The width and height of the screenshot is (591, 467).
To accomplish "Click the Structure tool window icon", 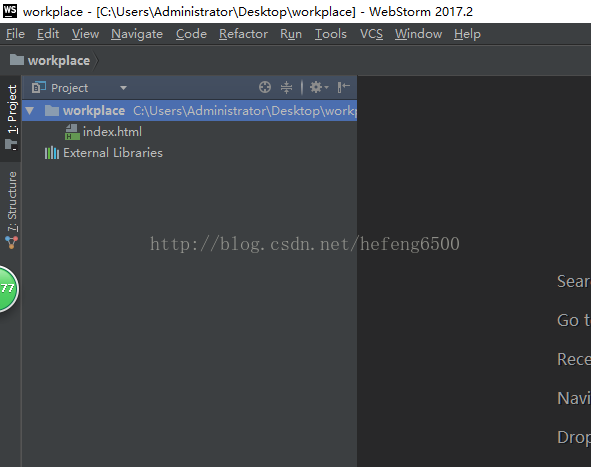I will tap(11, 242).
